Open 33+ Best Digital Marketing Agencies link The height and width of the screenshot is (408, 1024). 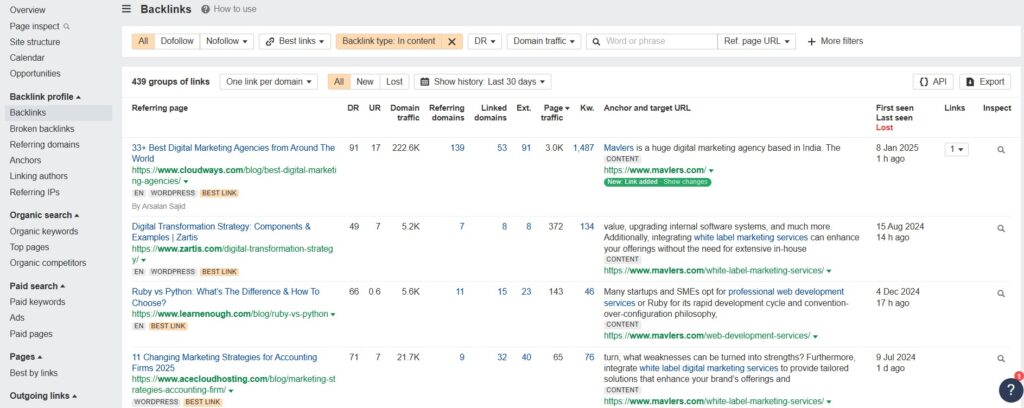pyautogui.click(x=233, y=153)
